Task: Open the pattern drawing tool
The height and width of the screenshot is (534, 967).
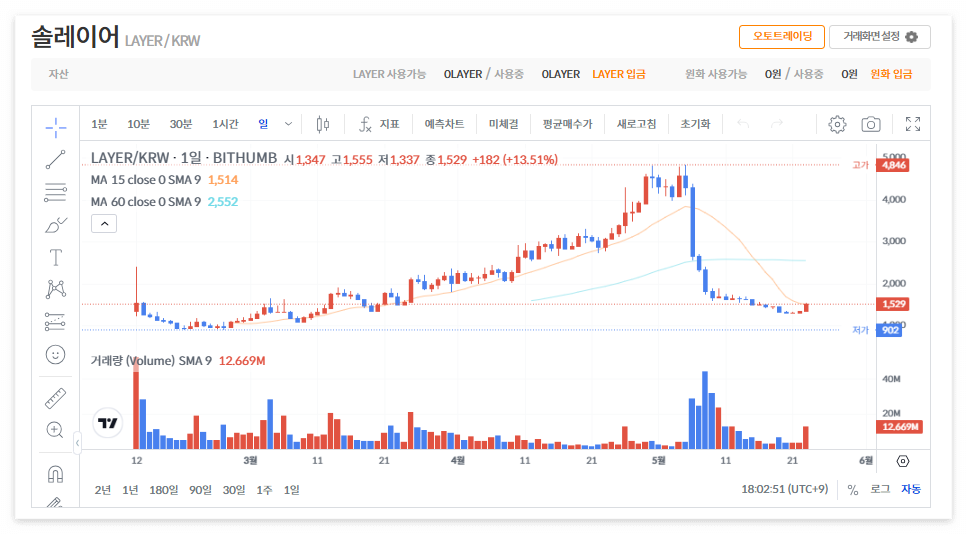Action: pos(56,289)
